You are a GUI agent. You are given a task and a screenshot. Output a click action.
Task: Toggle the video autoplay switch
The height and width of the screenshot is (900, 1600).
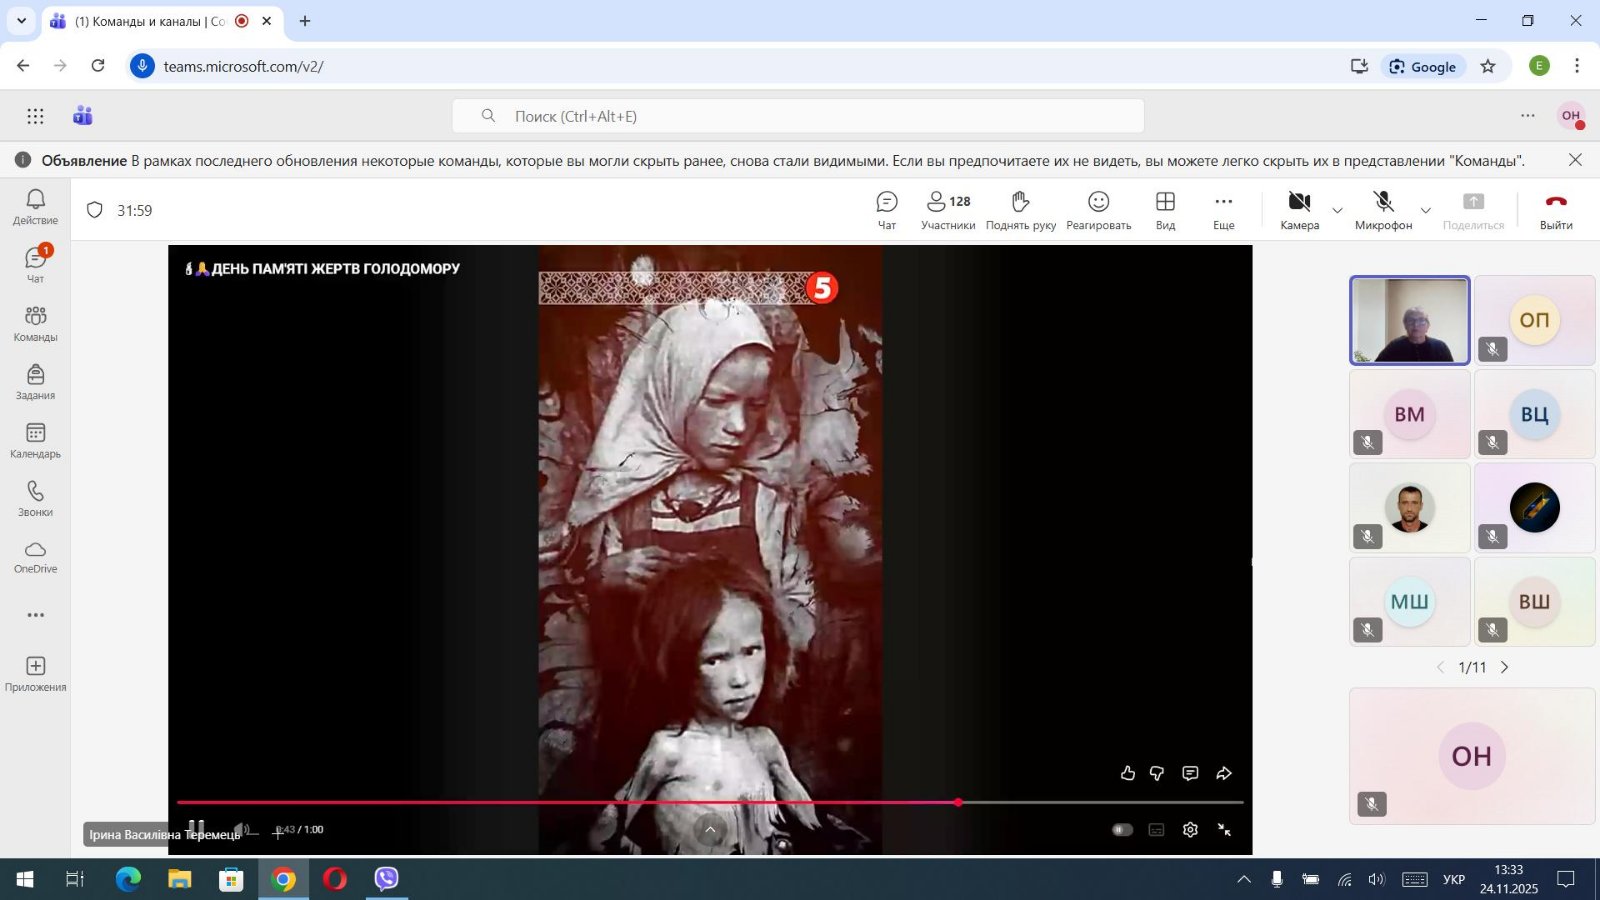[1122, 829]
